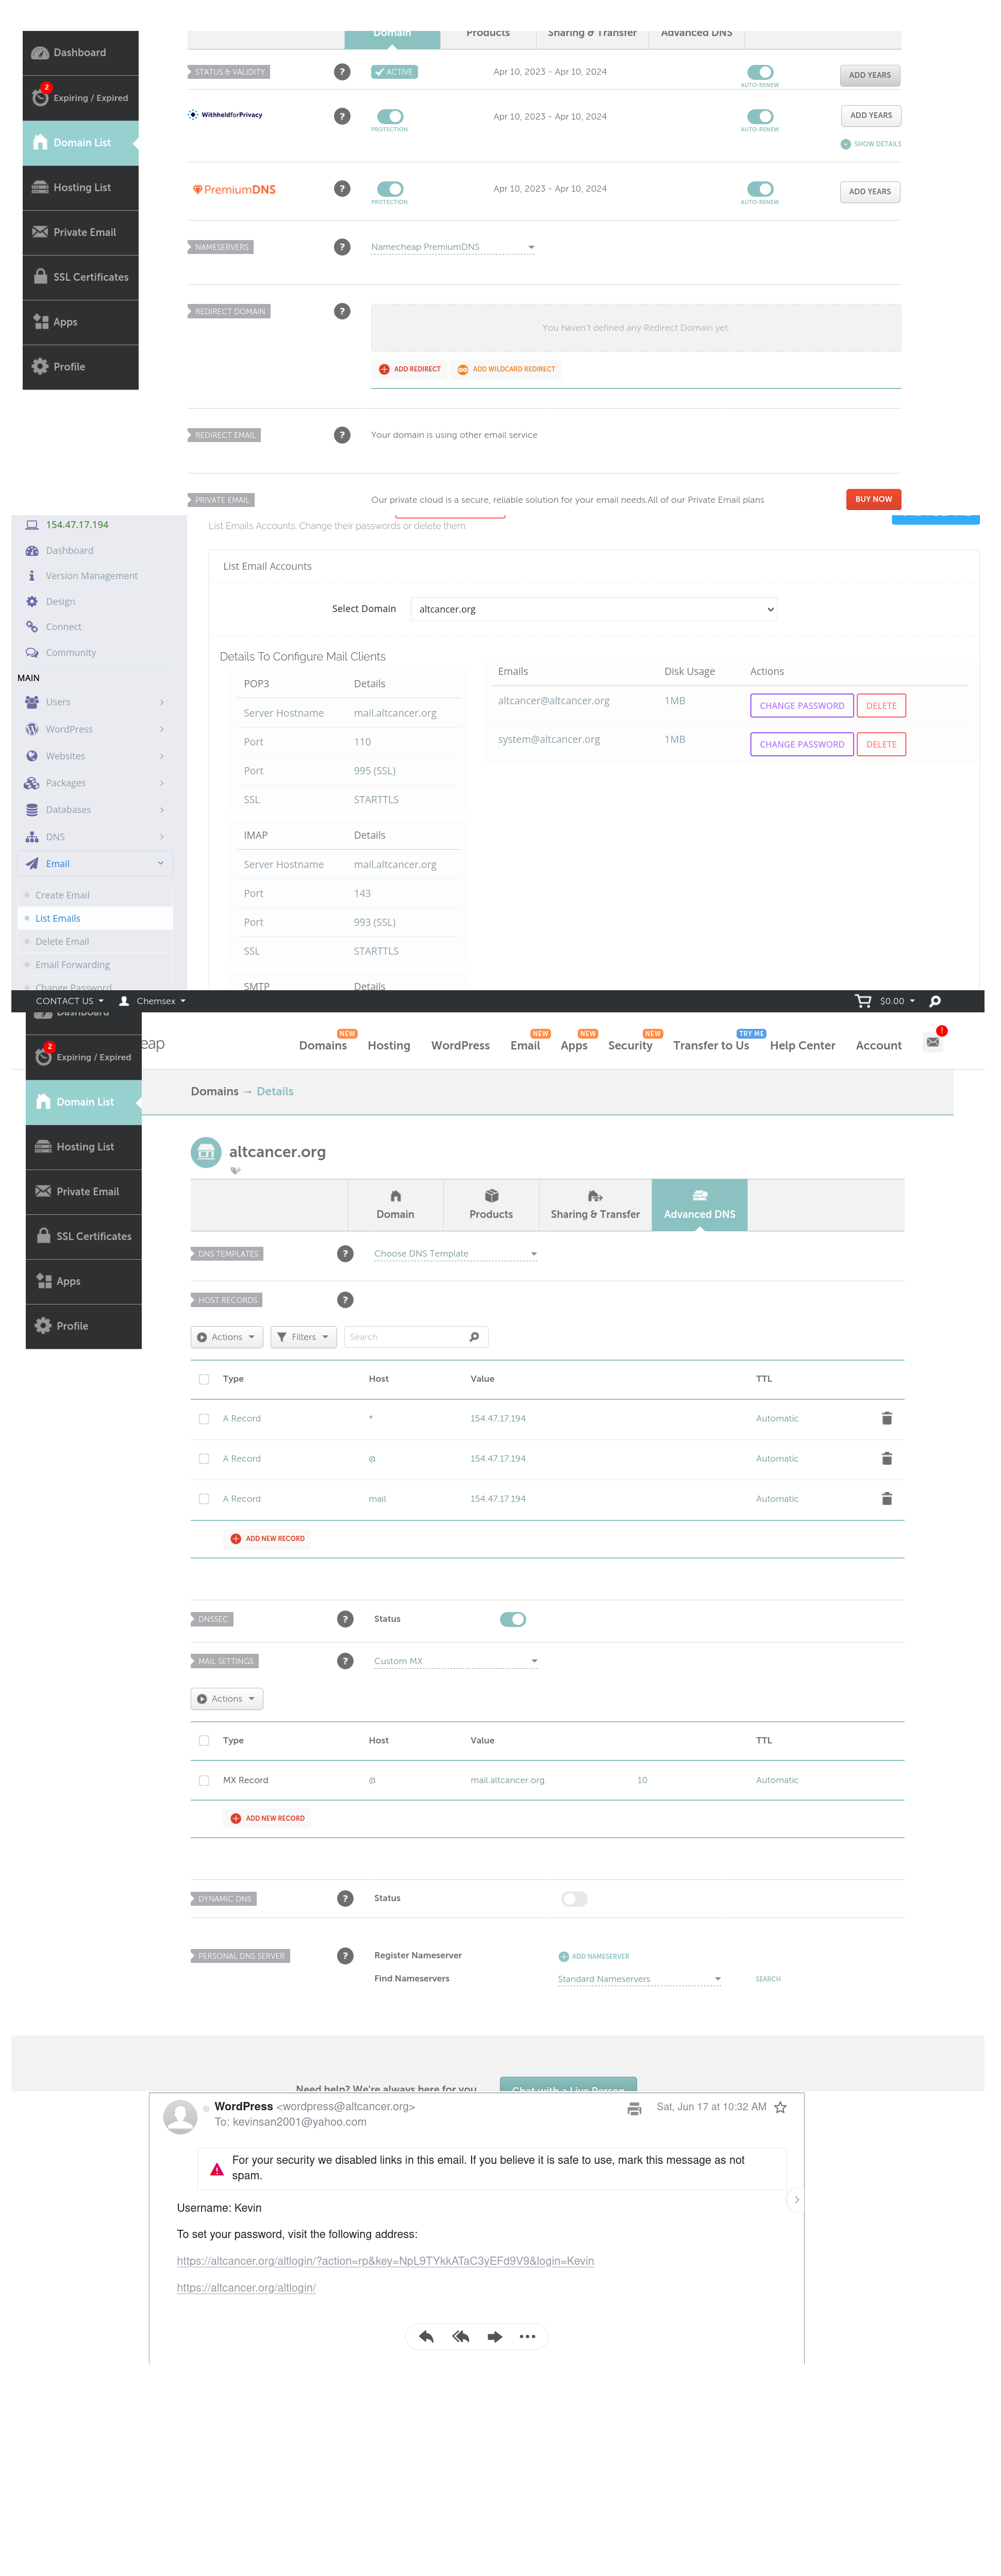
Task: Open the Standard Nameservers dropdown
Action: (x=640, y=1979)
